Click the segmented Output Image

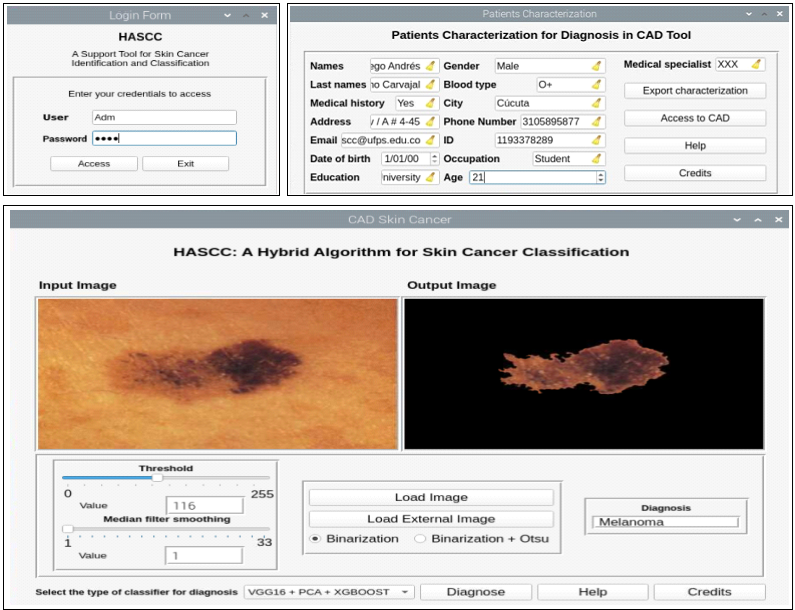click(x=584, y=374)
